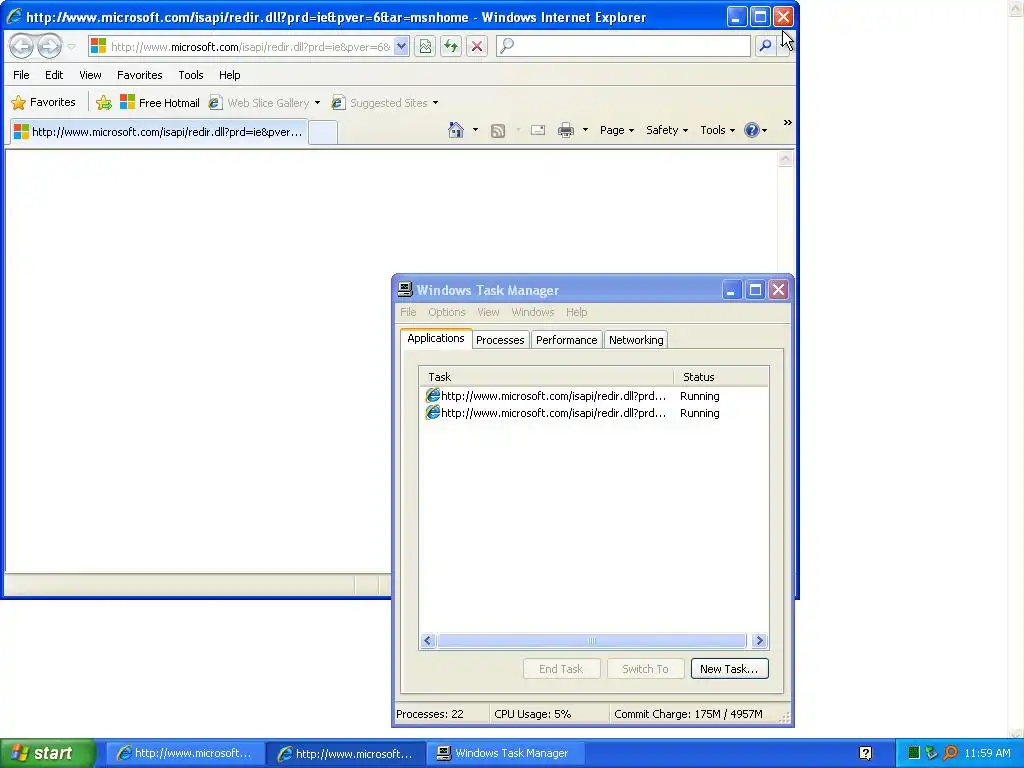Click the task list left scroll arrow
Image resolution: width=1024 pixels, height=768 pixels.
click(428, 641)
